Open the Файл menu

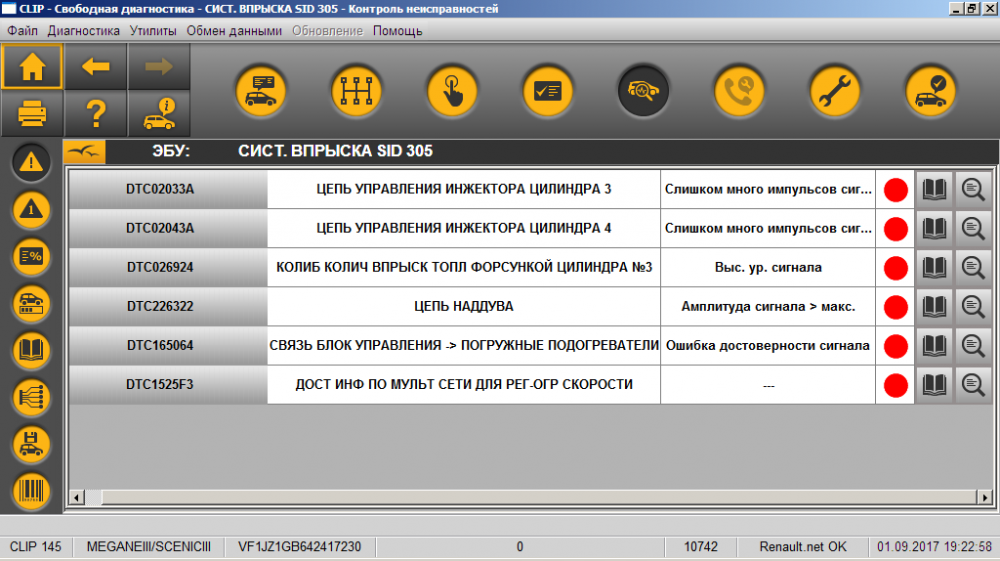22,31
